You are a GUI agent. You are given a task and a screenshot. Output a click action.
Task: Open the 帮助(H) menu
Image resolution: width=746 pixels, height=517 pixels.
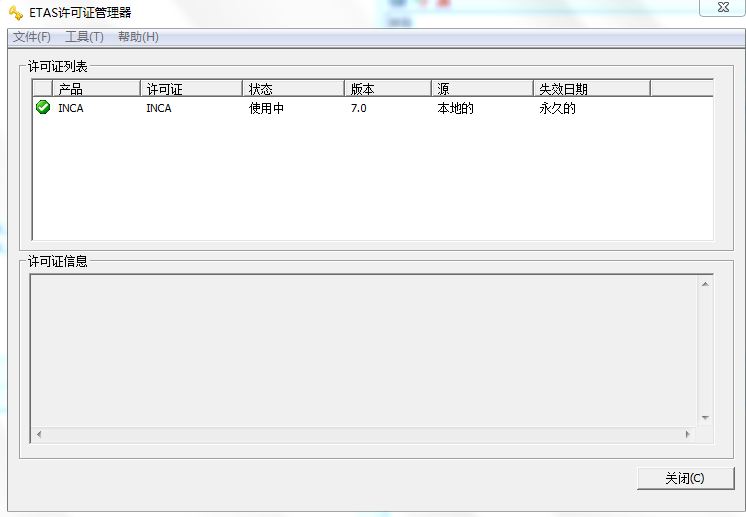(138, 37)
